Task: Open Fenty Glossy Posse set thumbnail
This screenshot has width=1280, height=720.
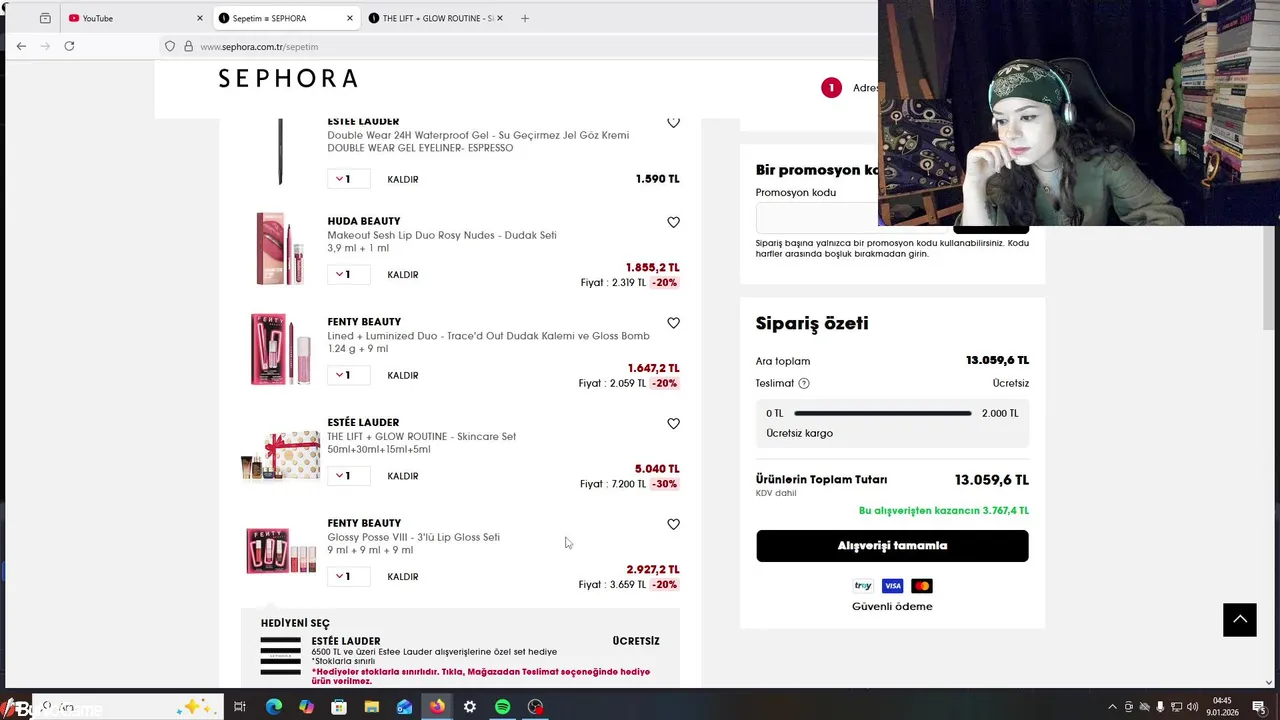Action: pyautogui.click(x=281, y=551)
